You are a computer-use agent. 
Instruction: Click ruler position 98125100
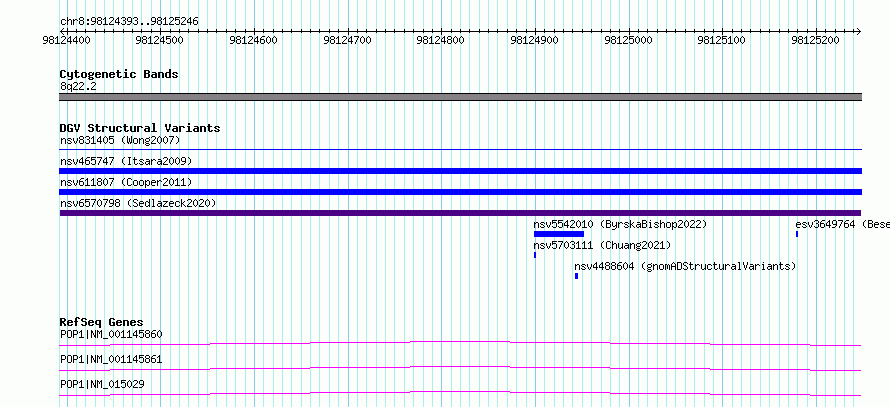click(721, 40)
